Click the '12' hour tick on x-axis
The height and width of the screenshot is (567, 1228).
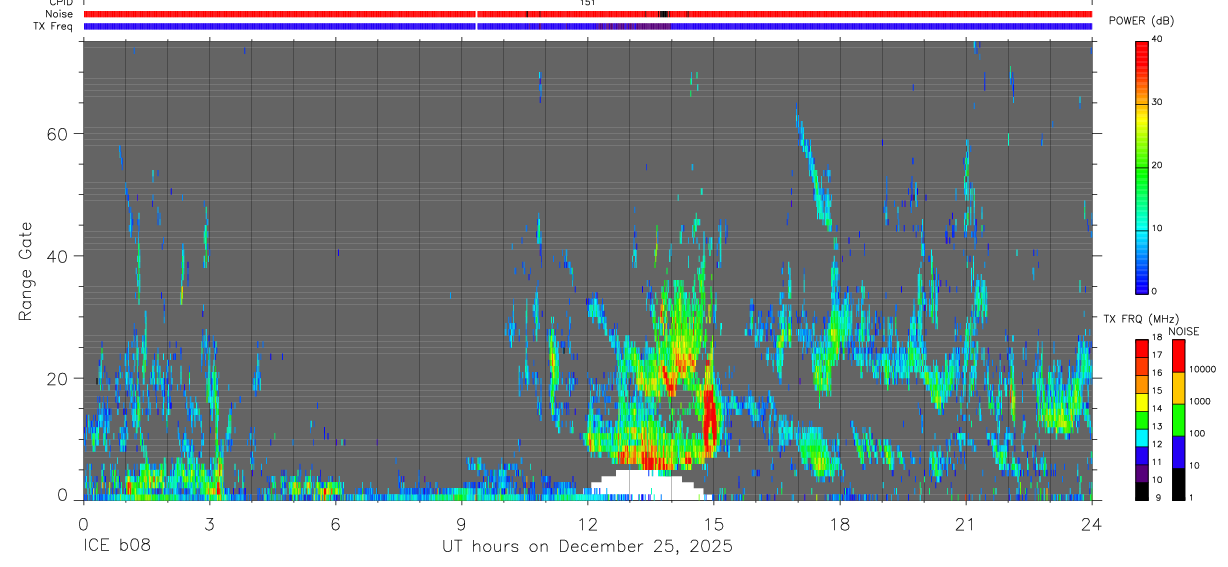pos(587,523)
